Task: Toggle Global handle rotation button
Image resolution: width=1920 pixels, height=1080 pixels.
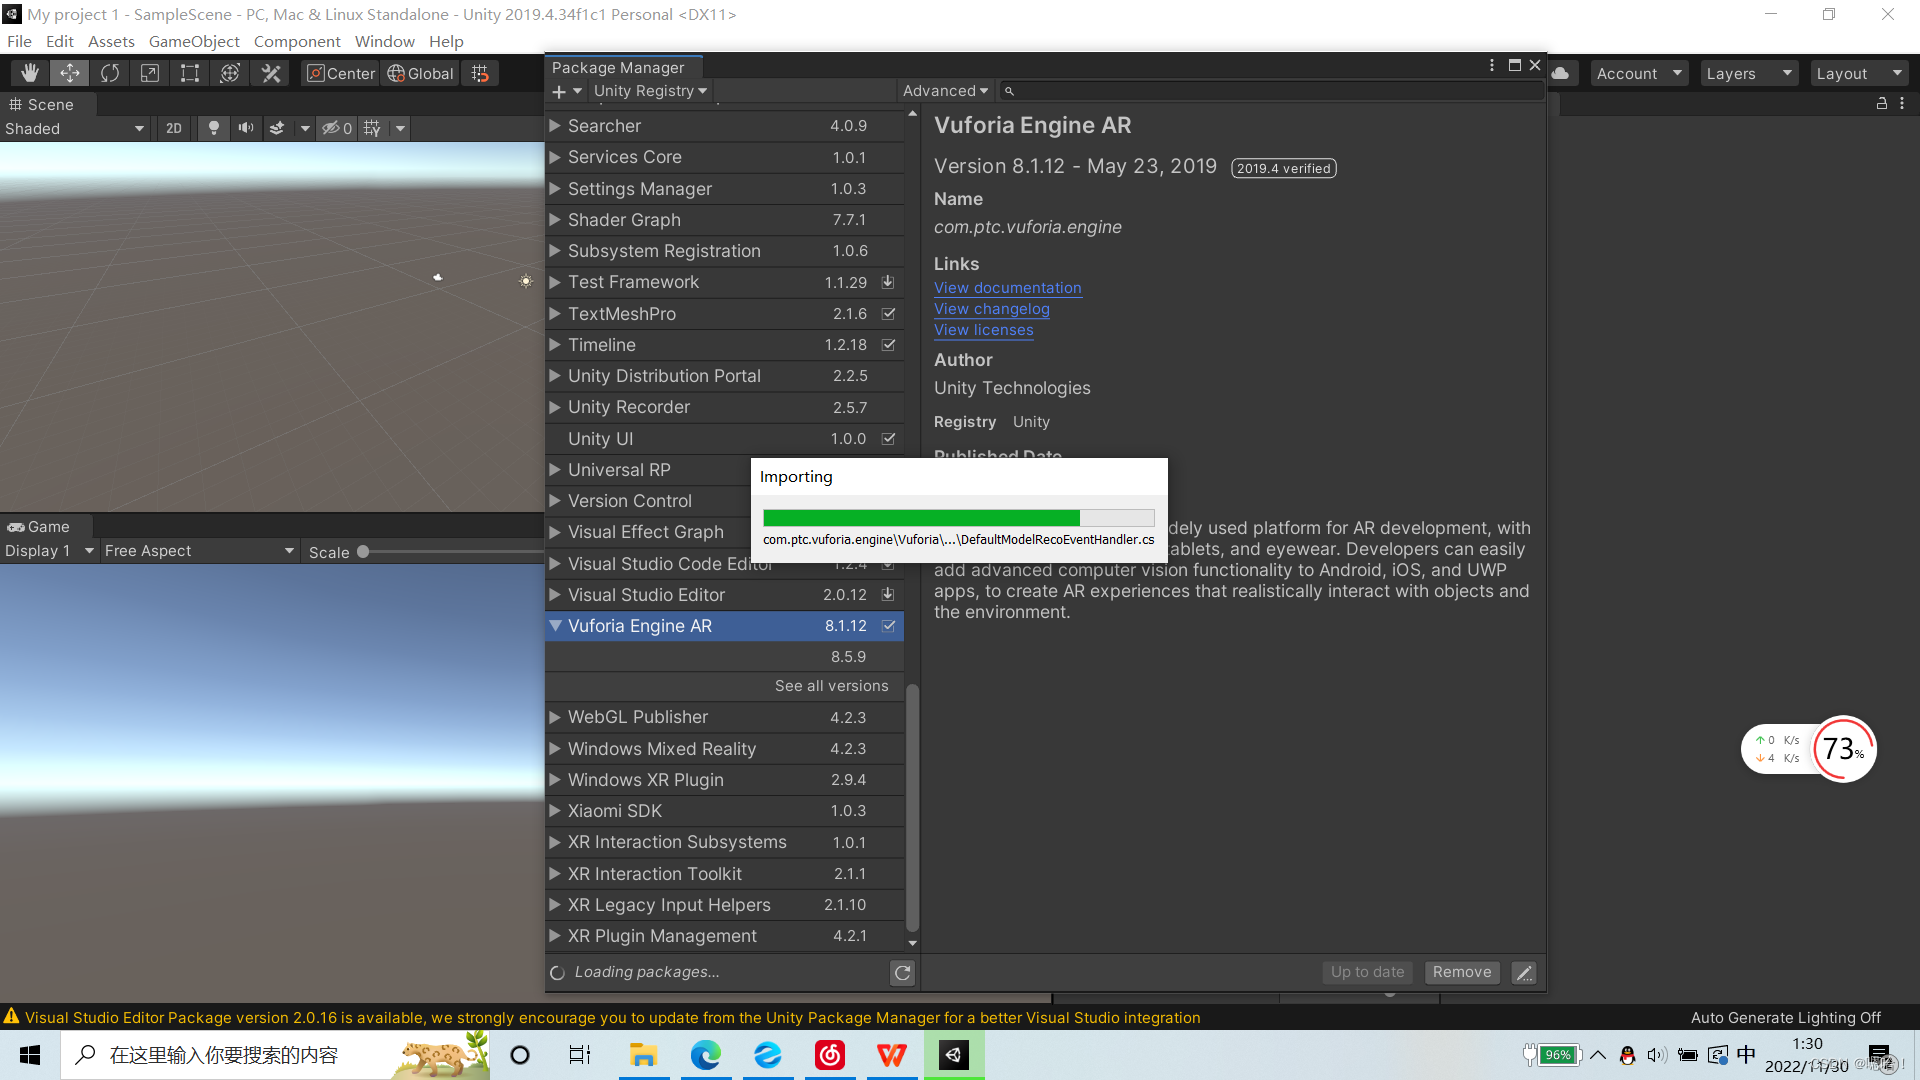Action: [421, 73]
